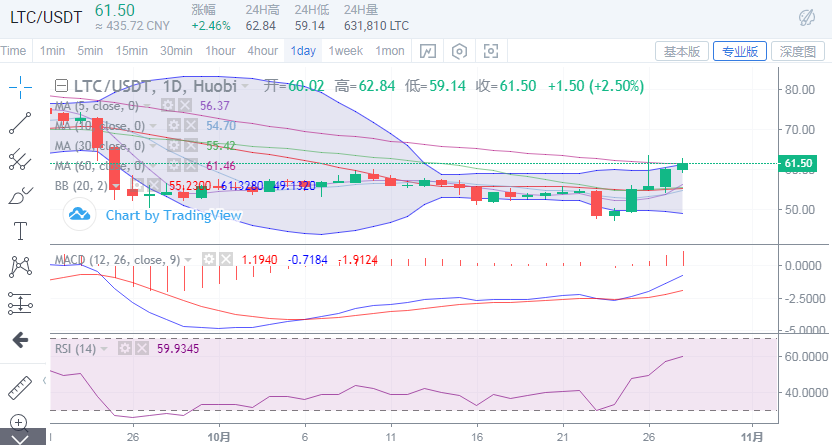Select the pitchfork drawing tool
The image size is (832, 445).
tap(20, 159)
